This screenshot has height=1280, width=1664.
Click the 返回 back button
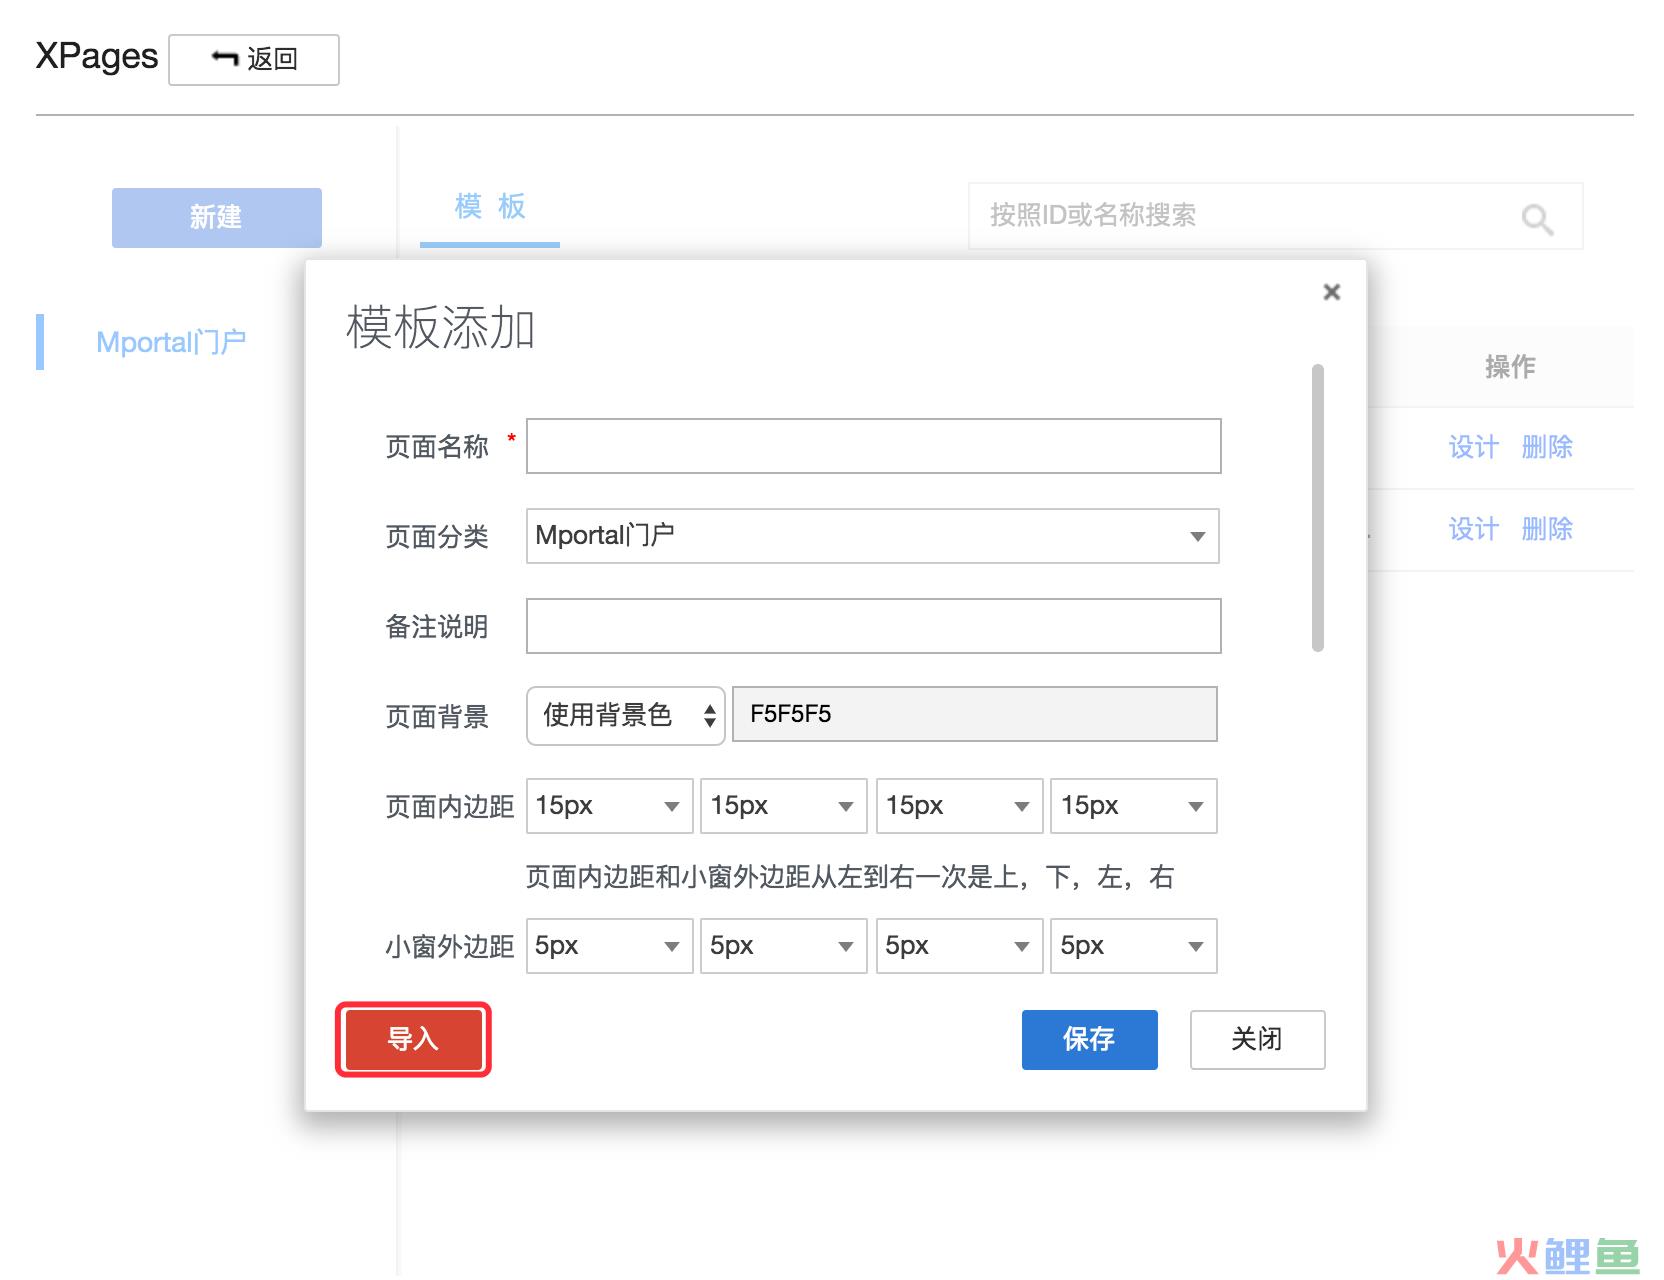(254, 60)
